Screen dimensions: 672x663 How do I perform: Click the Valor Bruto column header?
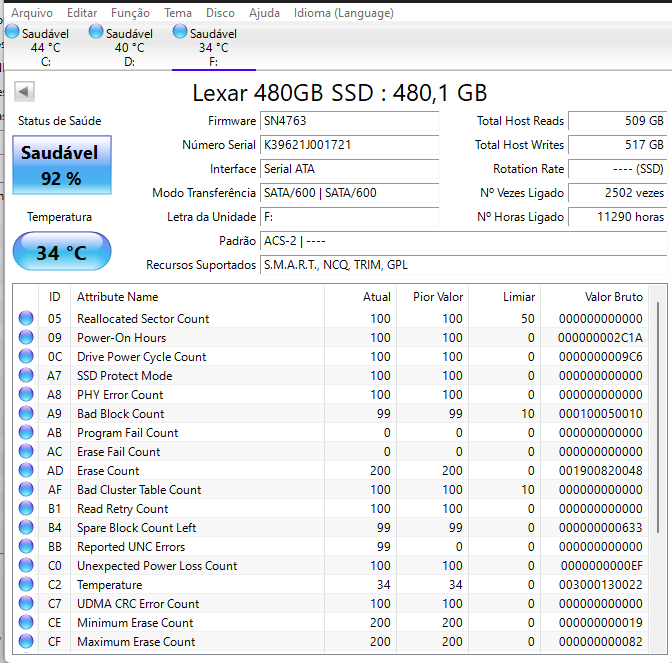pos(594,297)
